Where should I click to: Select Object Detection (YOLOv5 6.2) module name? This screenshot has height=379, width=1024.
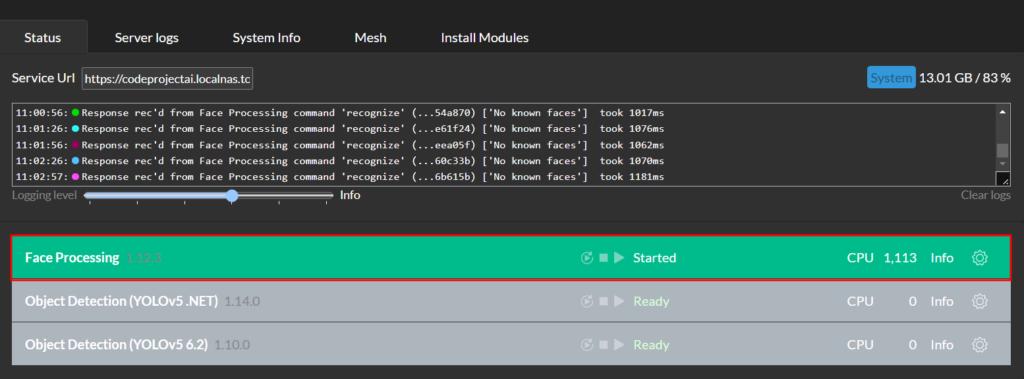coord(116,344)
